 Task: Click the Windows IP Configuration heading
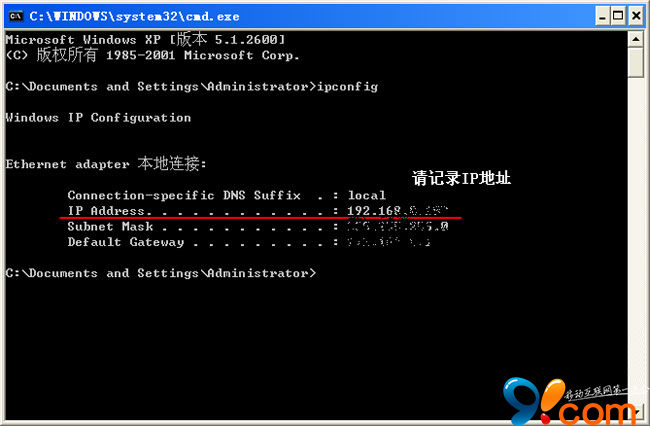click(x=98, y=118)
